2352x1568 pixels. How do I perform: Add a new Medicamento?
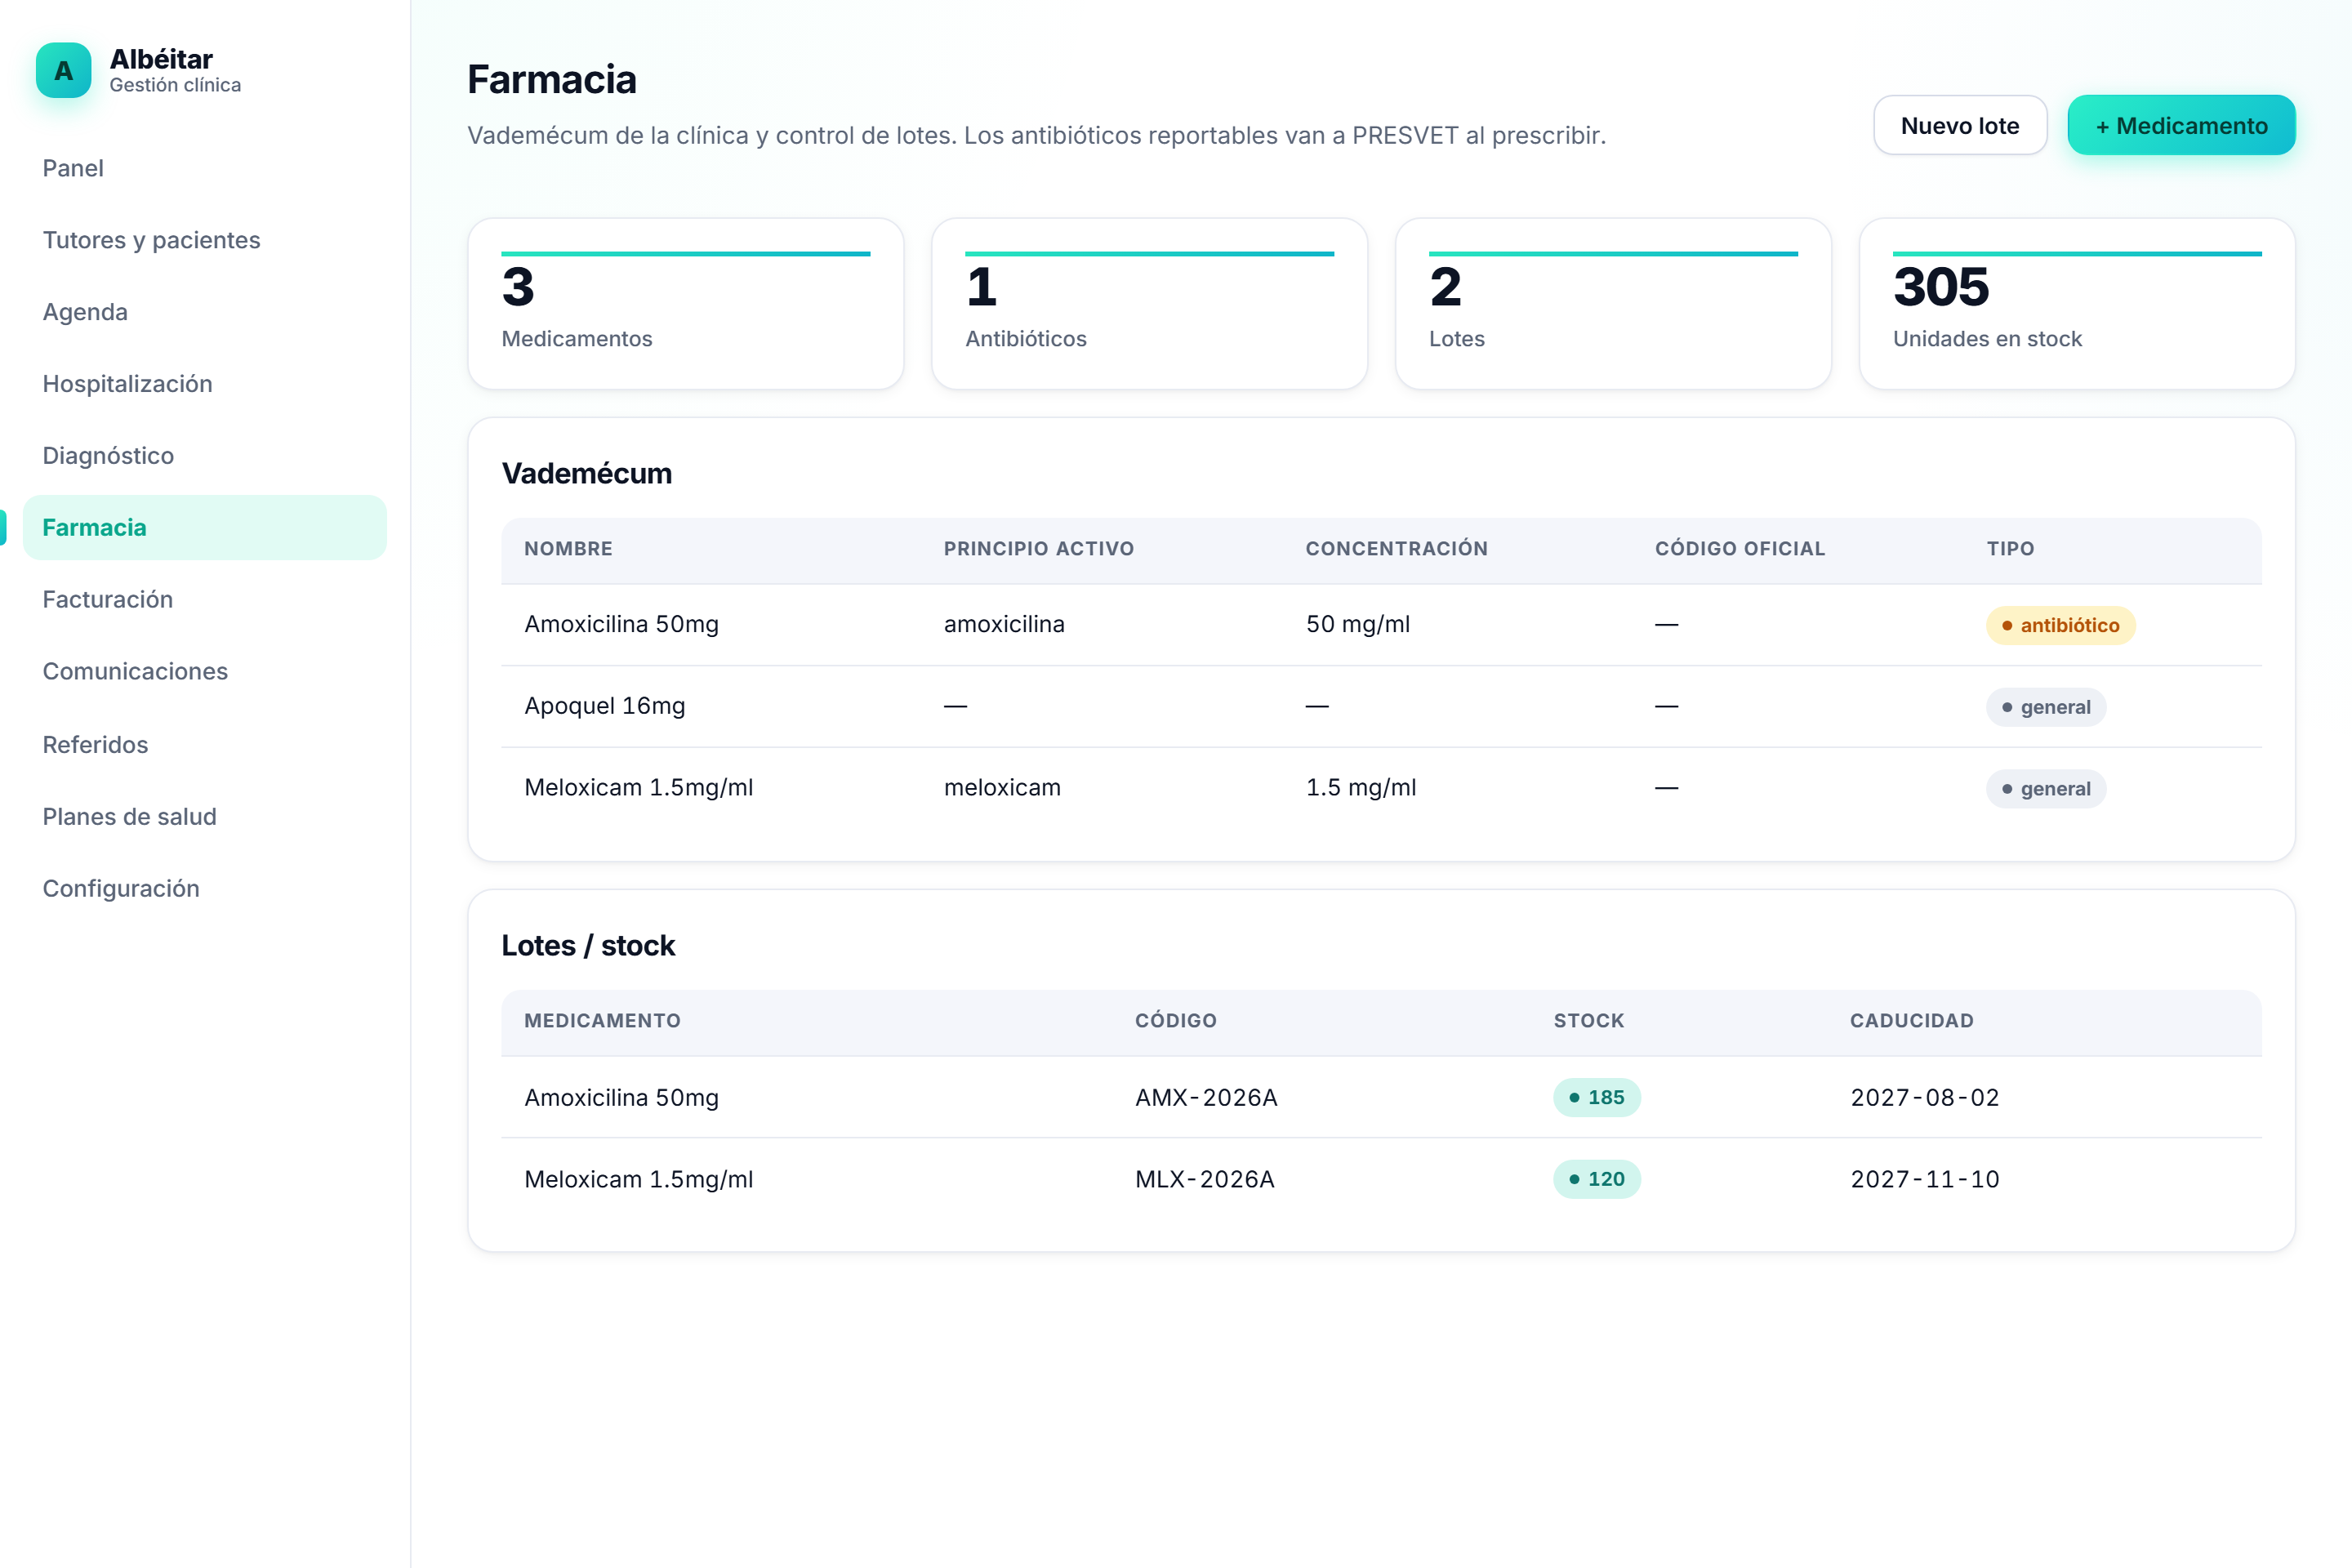click(x=2181, y=125)
